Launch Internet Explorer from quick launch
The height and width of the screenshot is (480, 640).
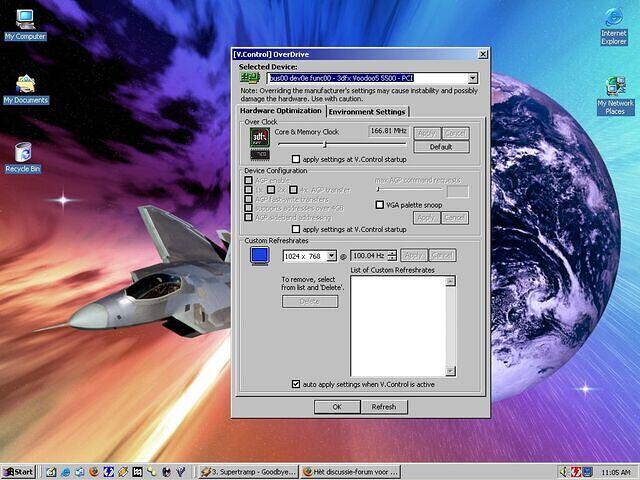[66, 472]
